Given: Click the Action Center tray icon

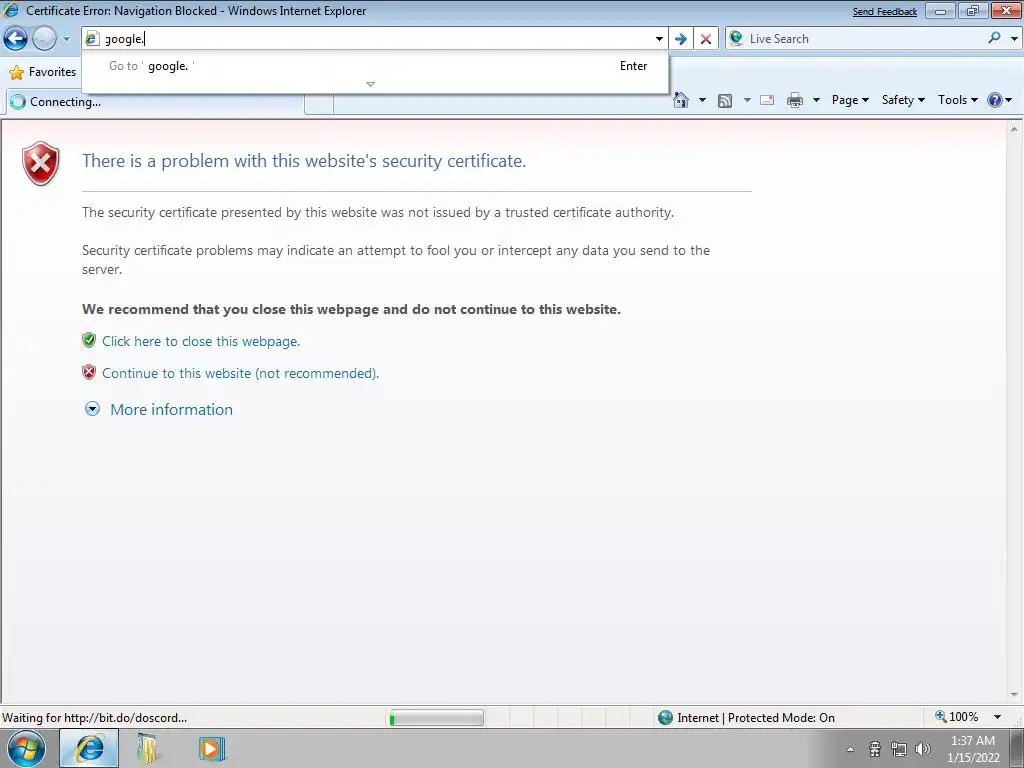Looking at the screenshot, I should (x=875, y=749).
